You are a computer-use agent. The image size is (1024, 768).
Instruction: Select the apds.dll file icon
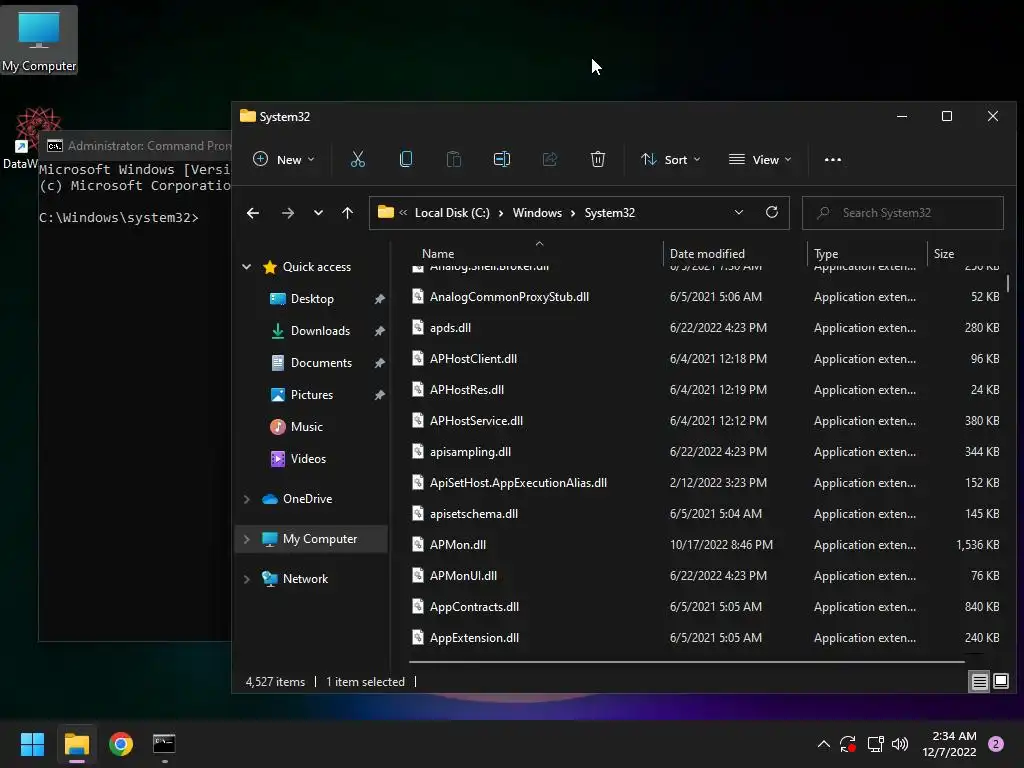[418, 327]
